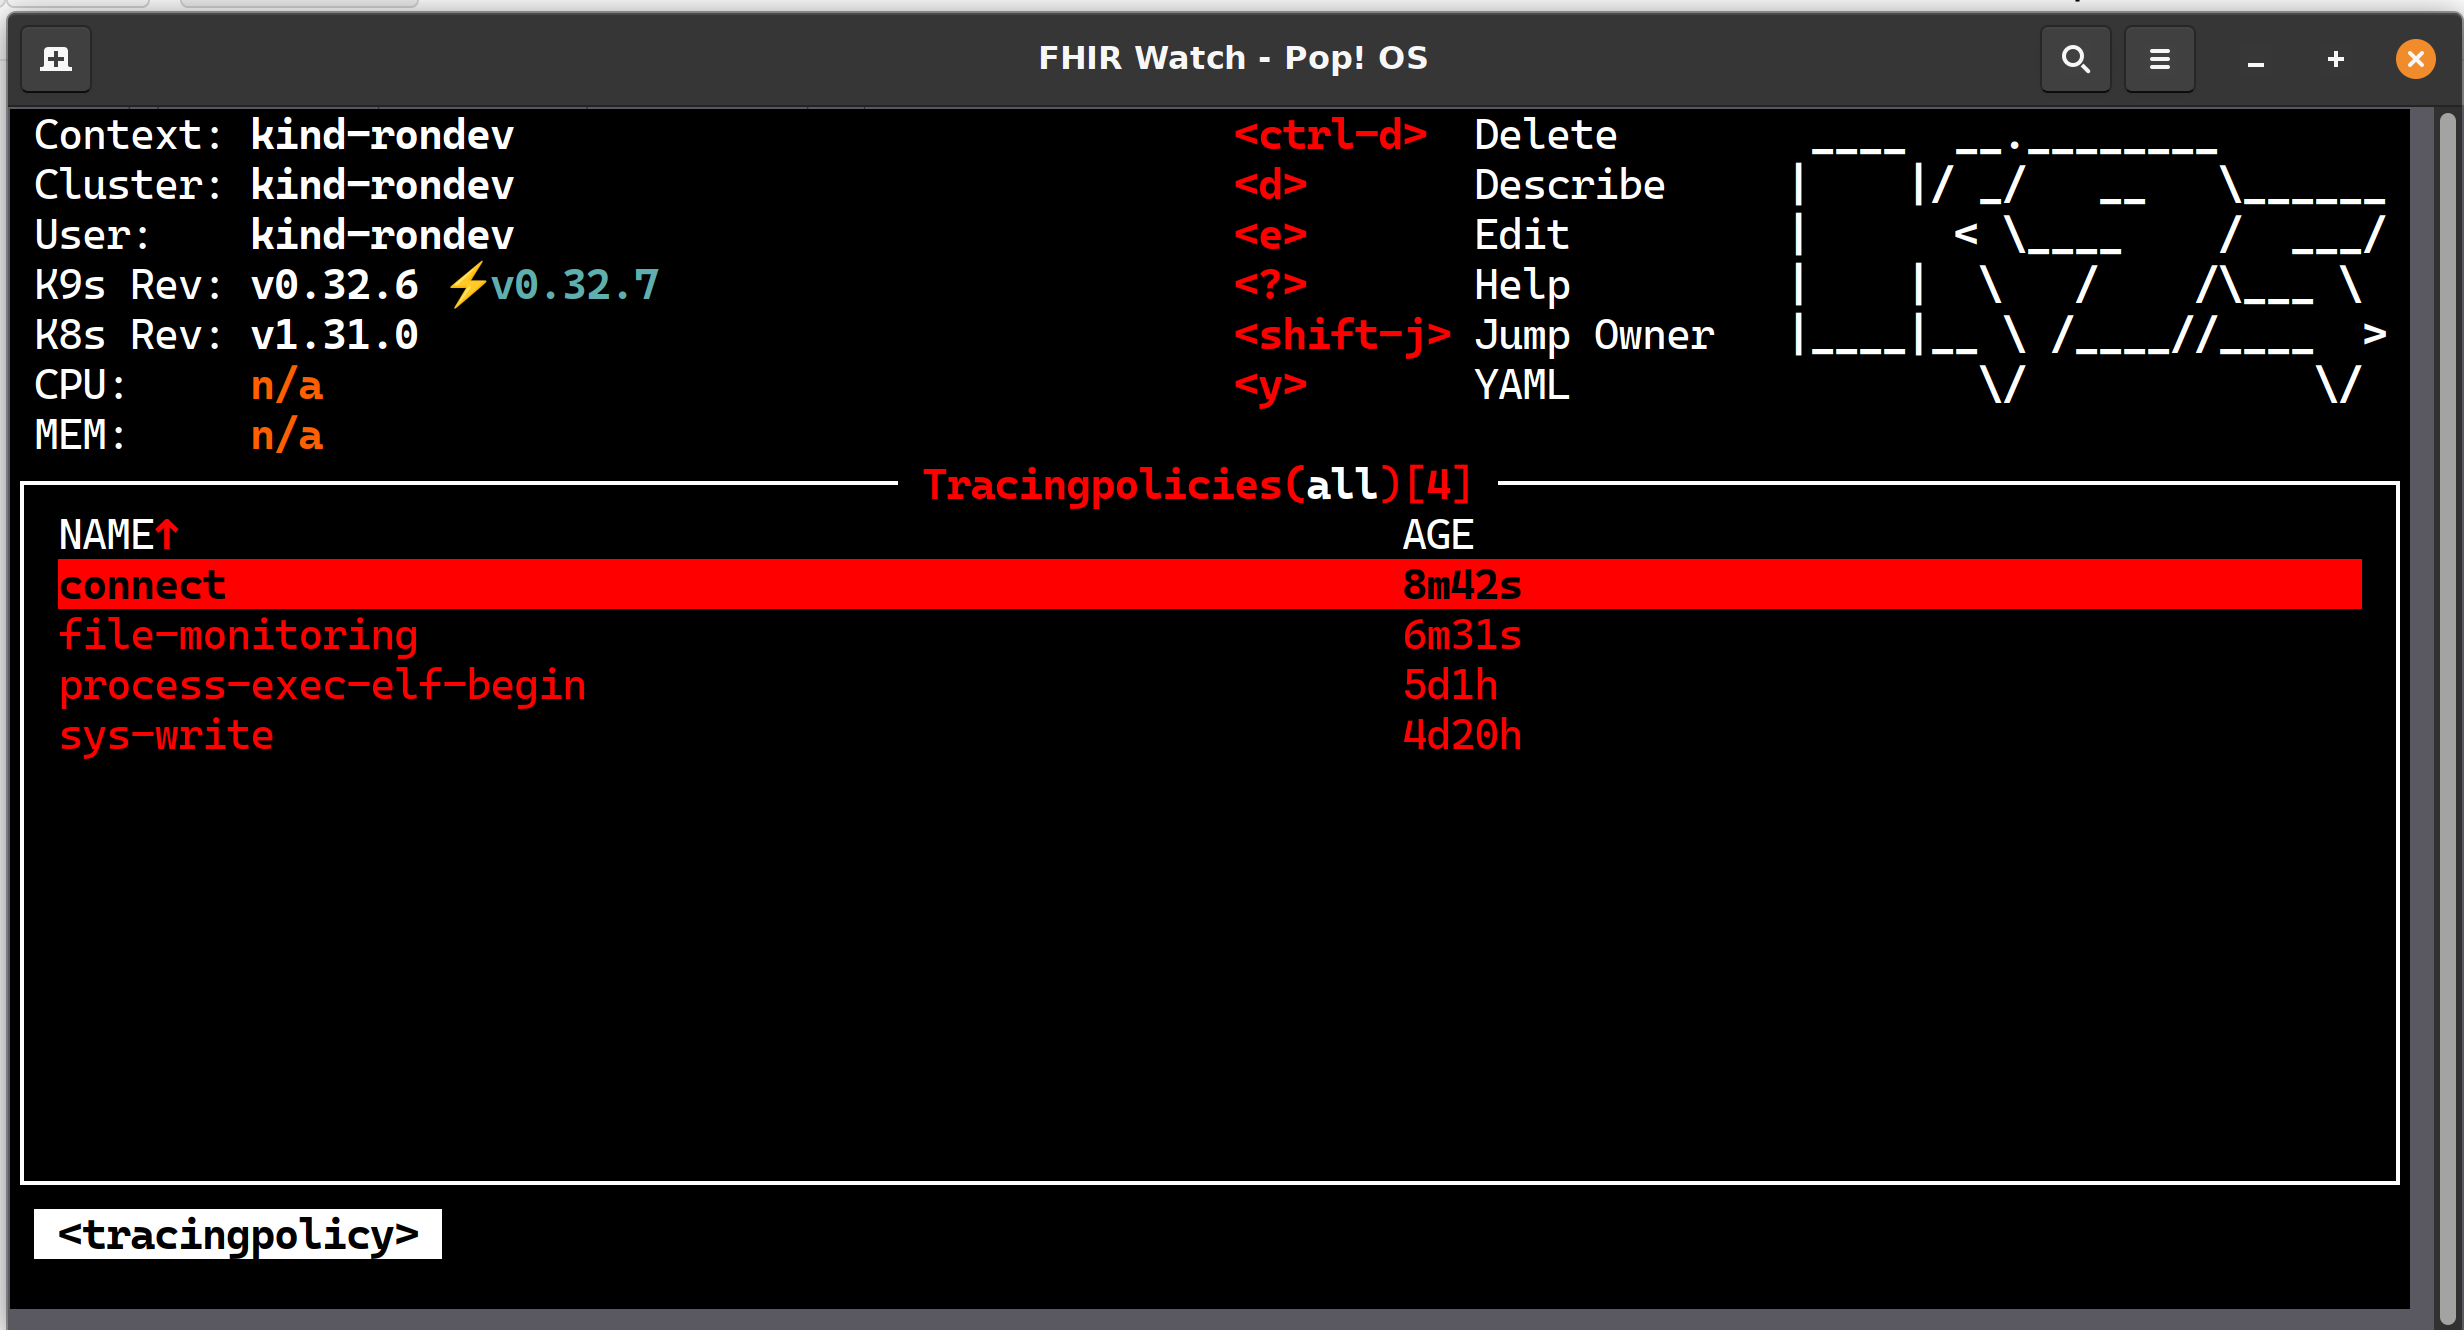Viewport: 2464px width, 1330px height.
Task: Close the window with orange X
Action: tap(2415, 59)
